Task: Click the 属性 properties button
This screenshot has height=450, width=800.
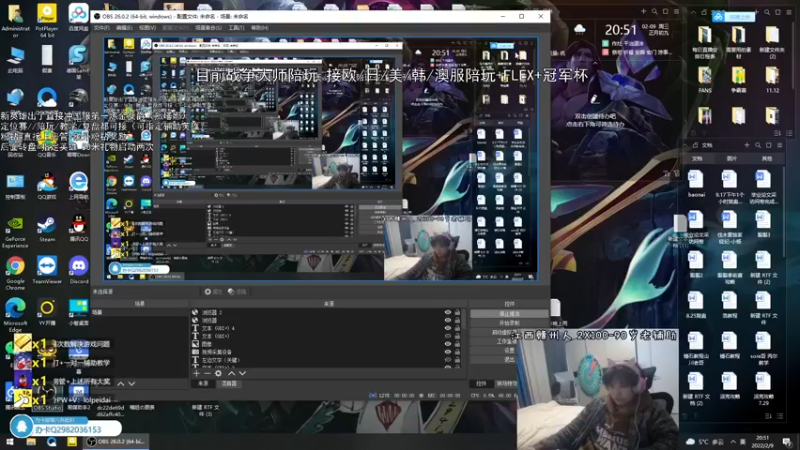Action: (x=213, y=292)
